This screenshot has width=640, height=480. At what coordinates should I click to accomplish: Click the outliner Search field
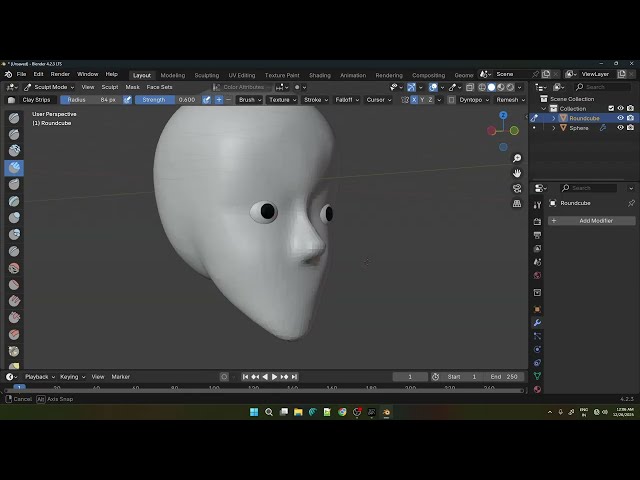(x=602, y=87)
